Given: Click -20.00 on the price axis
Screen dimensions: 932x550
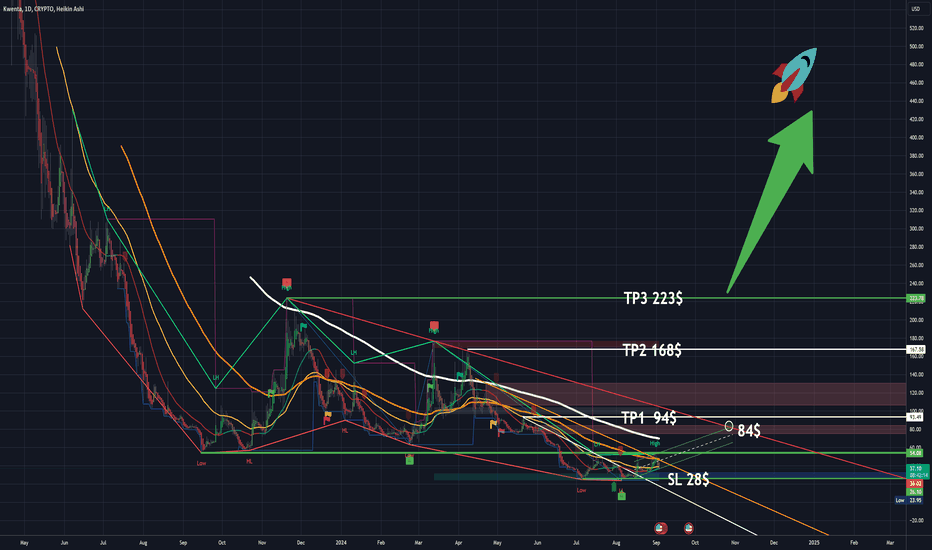Looking at the screenshot, I should pos(916,520).
